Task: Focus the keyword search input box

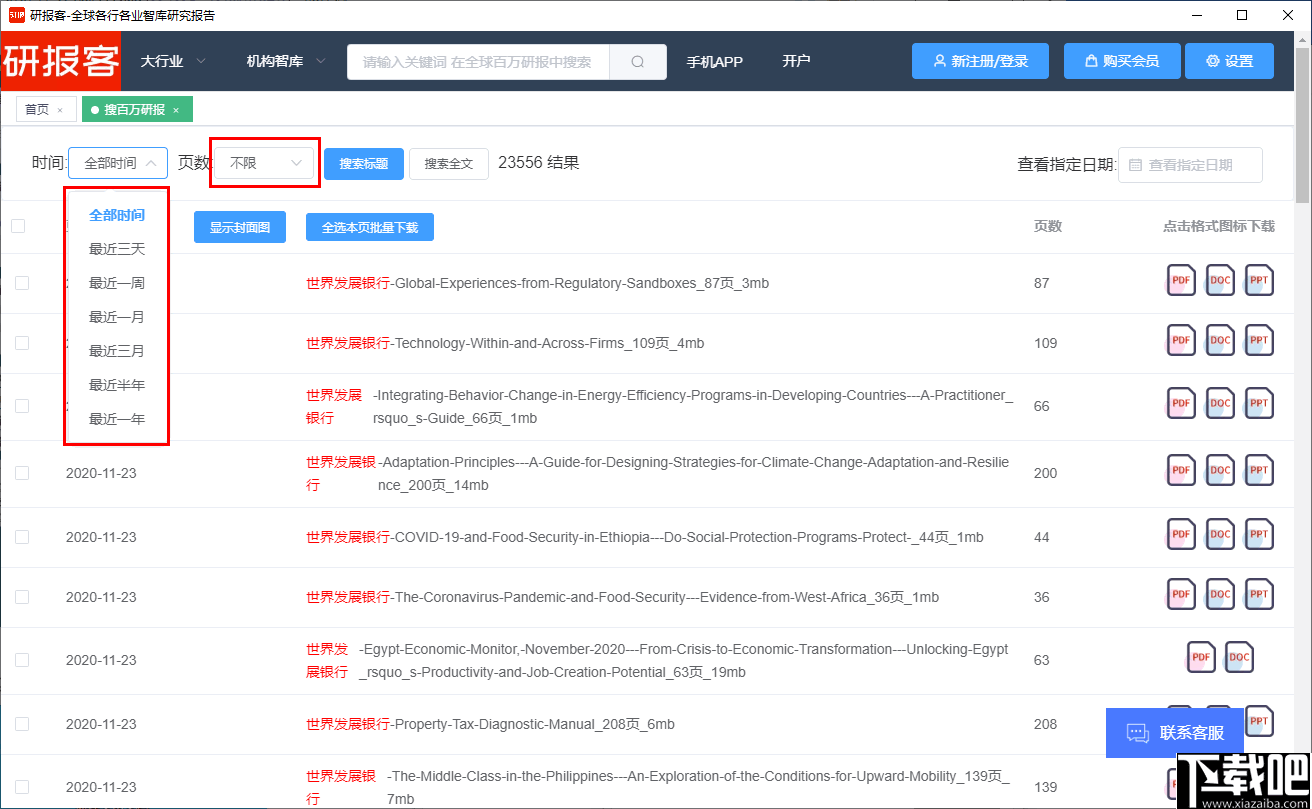Action: (x=478, y=61)
